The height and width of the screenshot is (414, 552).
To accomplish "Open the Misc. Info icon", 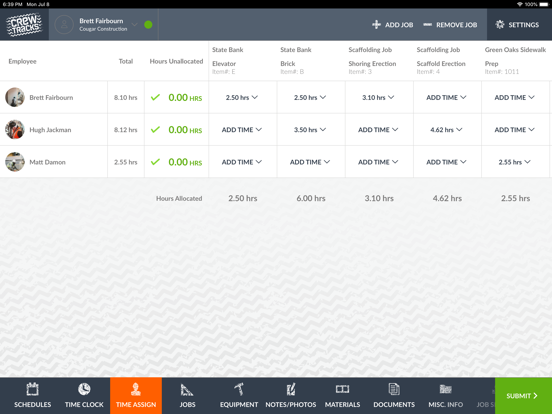I will [x=445, y=389].
